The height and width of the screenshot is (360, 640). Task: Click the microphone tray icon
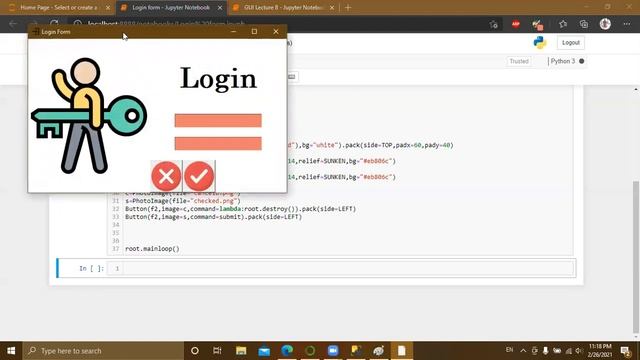tap(546, 351)
